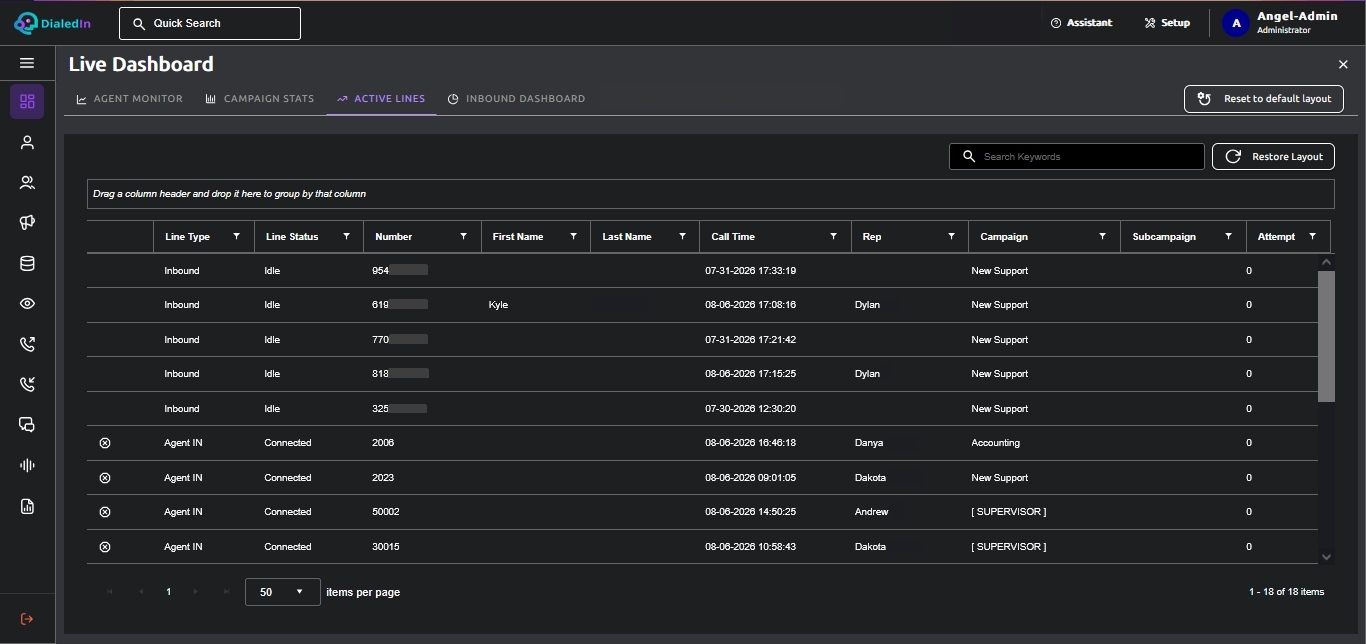The image size is (1366, 644).
Task: Open the items per page dropdown
Action: [x=283, y=592]
